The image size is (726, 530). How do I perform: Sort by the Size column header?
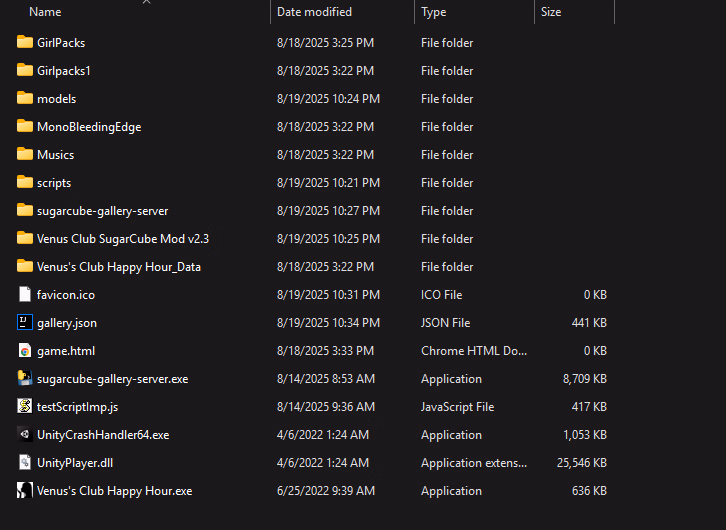pos(551,12)
